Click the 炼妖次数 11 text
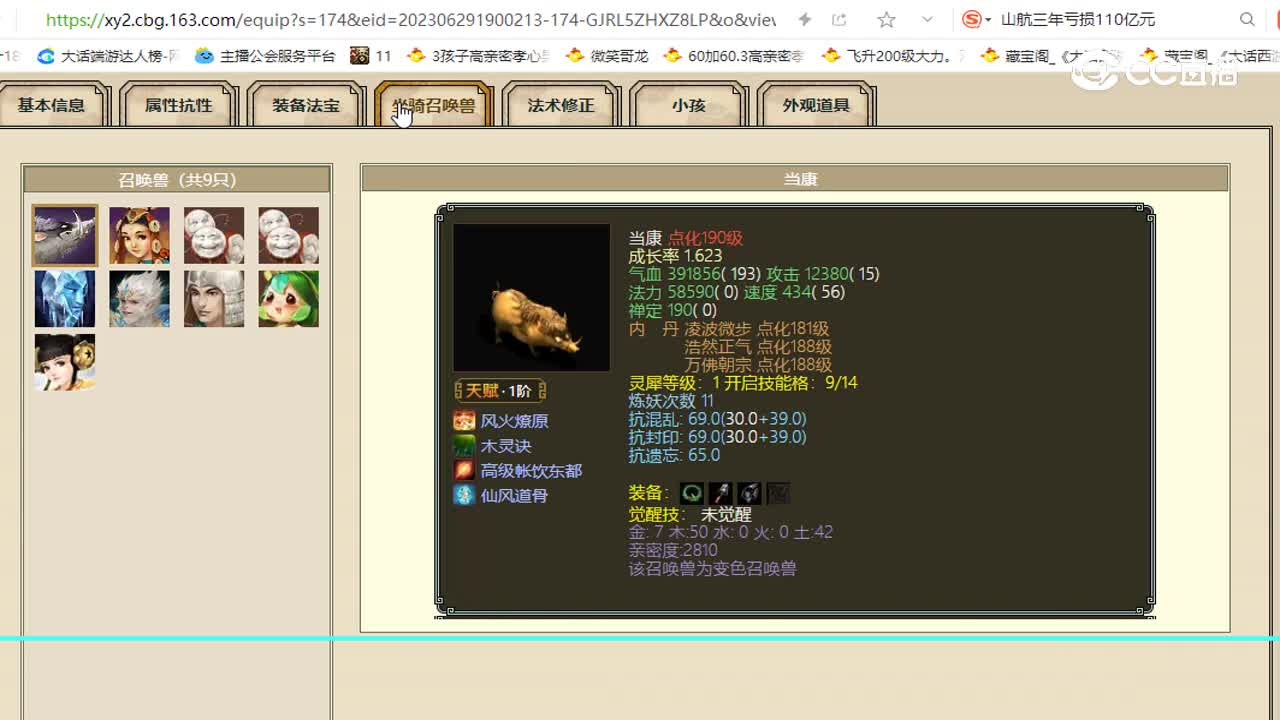Screen dimensions: 1280x720 point(671,400)
